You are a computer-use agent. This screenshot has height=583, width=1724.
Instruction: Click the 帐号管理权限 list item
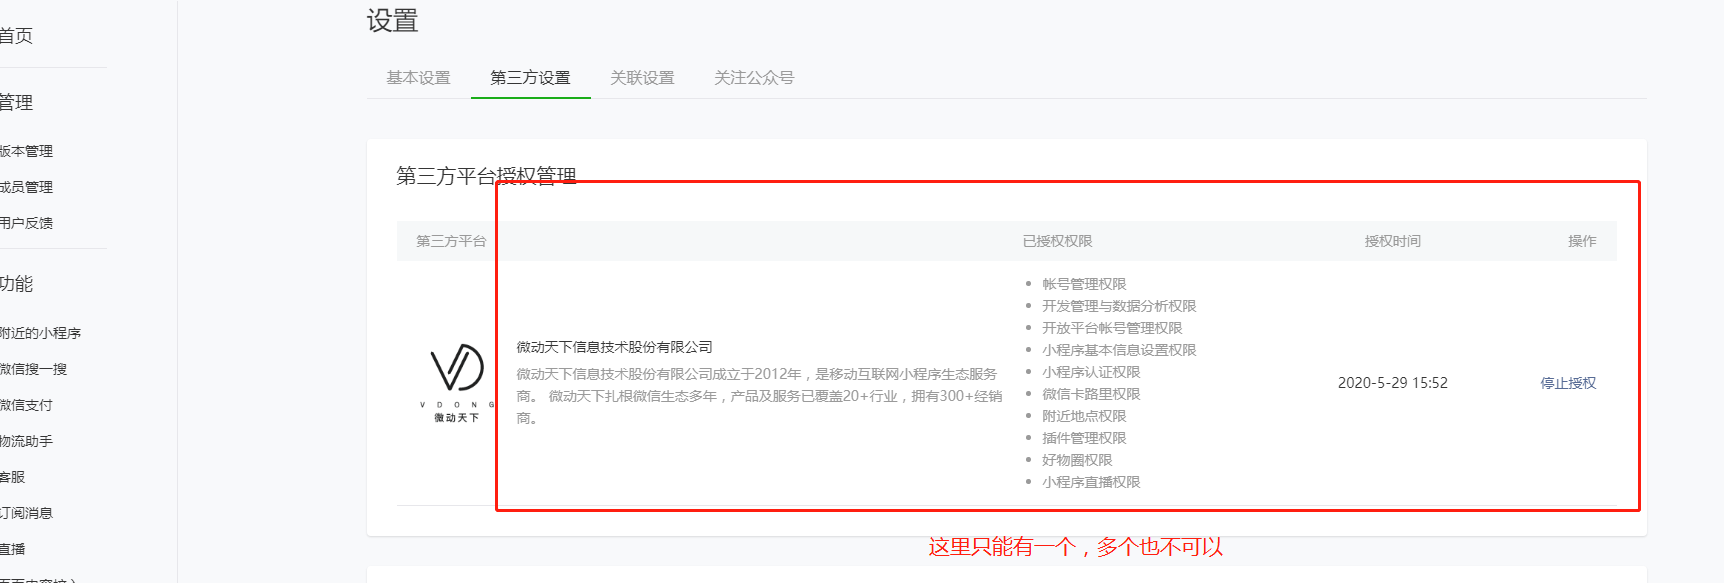point(1084,284)
